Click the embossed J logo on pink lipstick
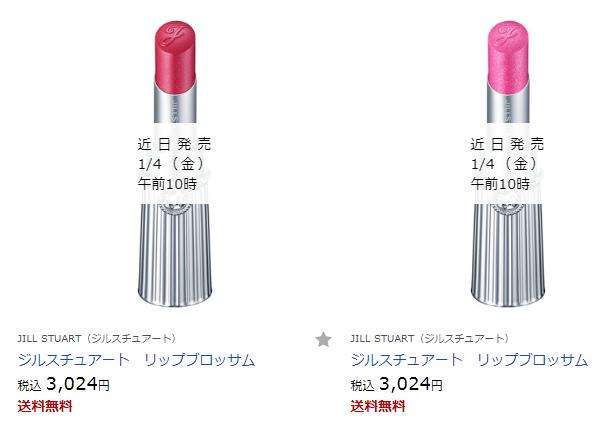The image size is (608, 423). pyautogui.click(x=507, y=36)
